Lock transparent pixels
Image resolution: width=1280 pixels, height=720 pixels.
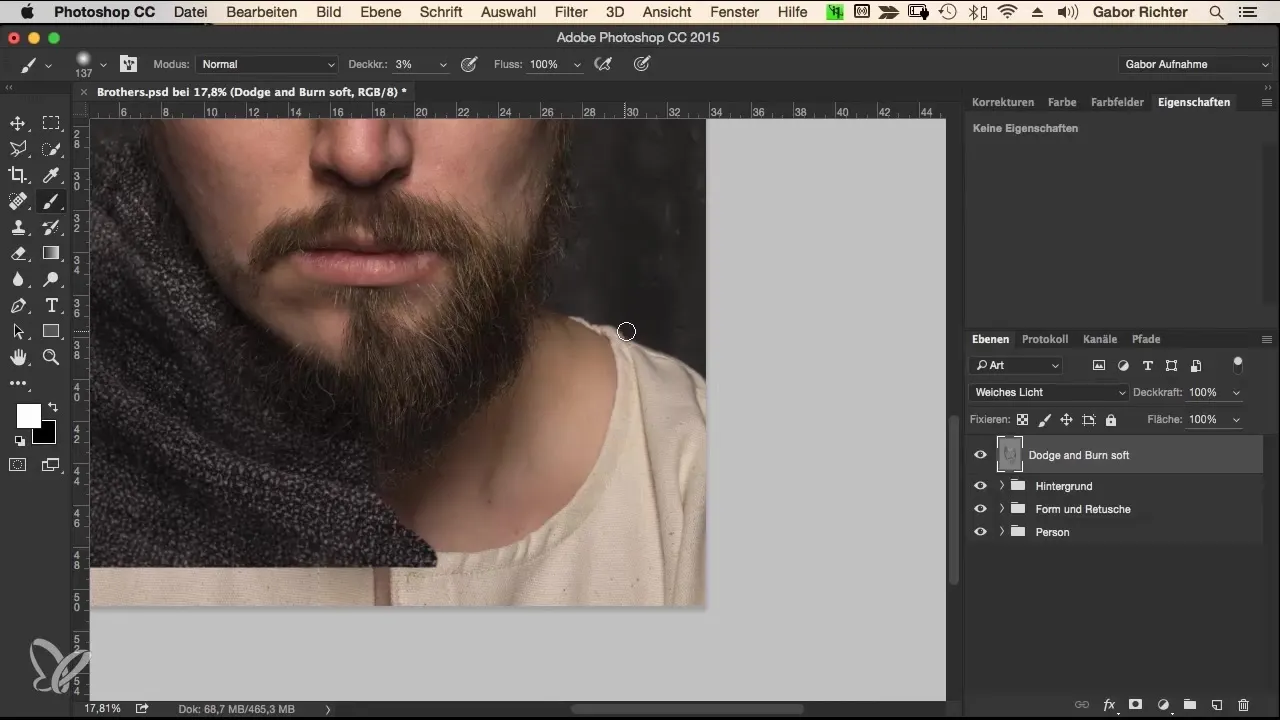tap(1022, 420)
